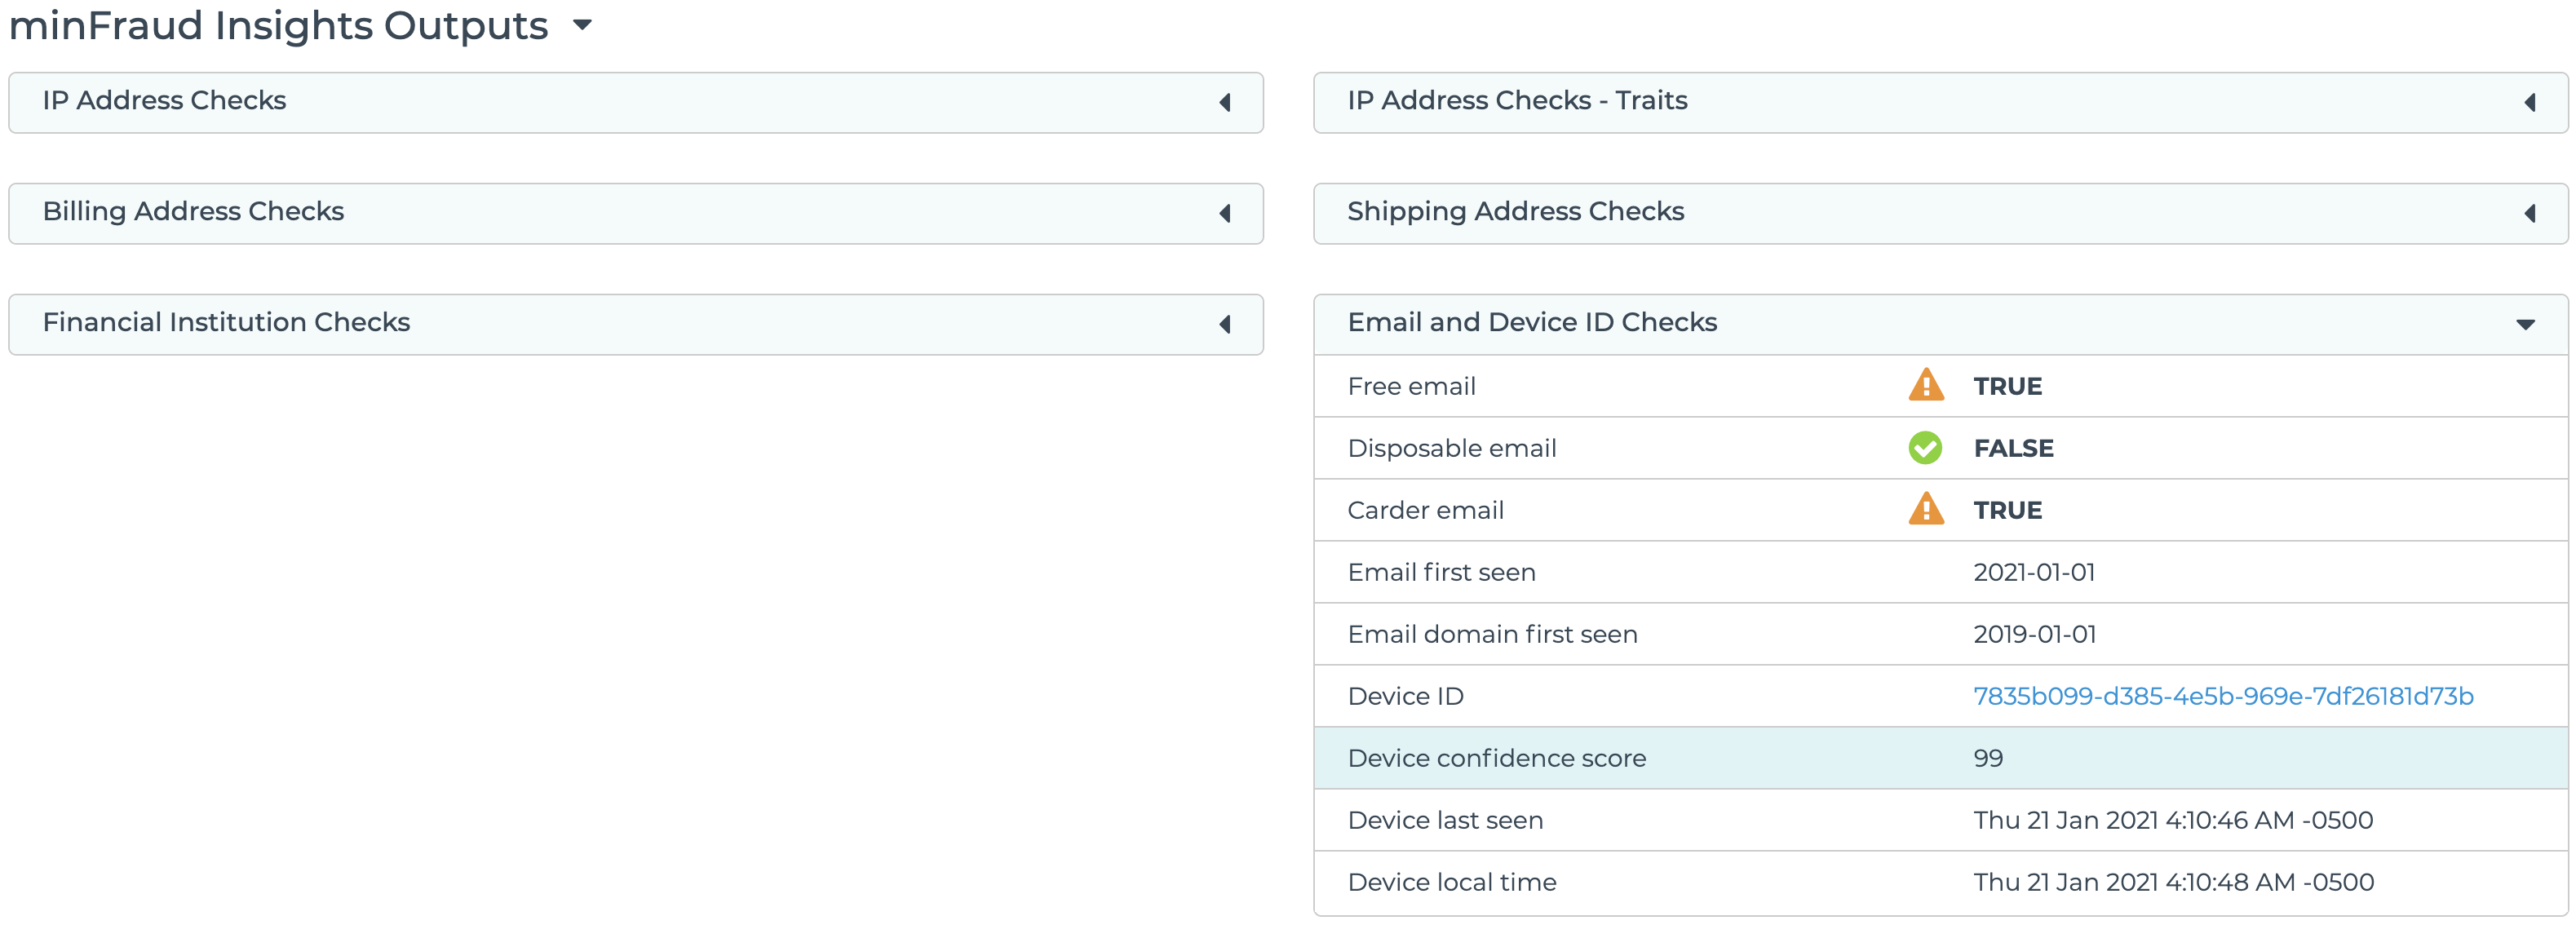Click the Shipping Address Checks header title
Screen dimensions: 2576x925
click(1515, 211)
